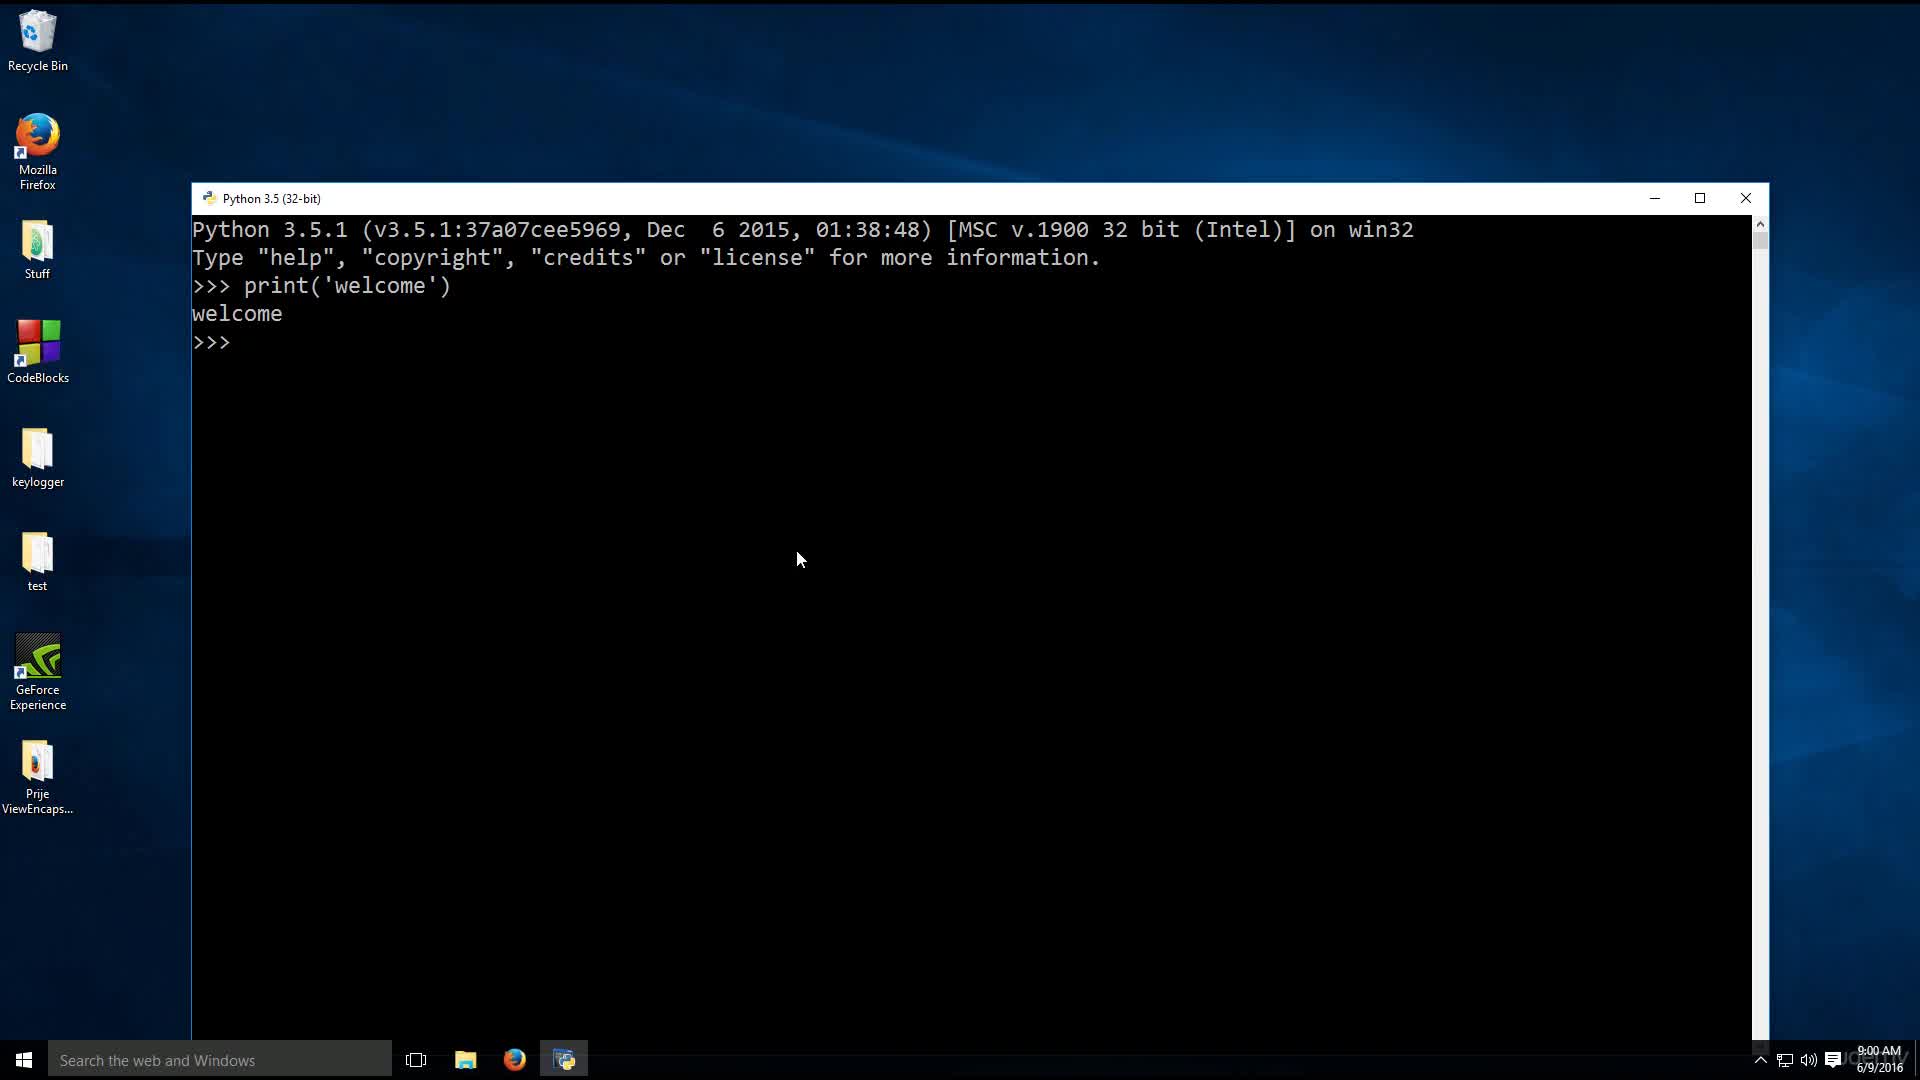Launch Mozilla Firefox from the desktop shortcut
The height and width of the screenshot is (1080, 1920).
coord(38,151)
